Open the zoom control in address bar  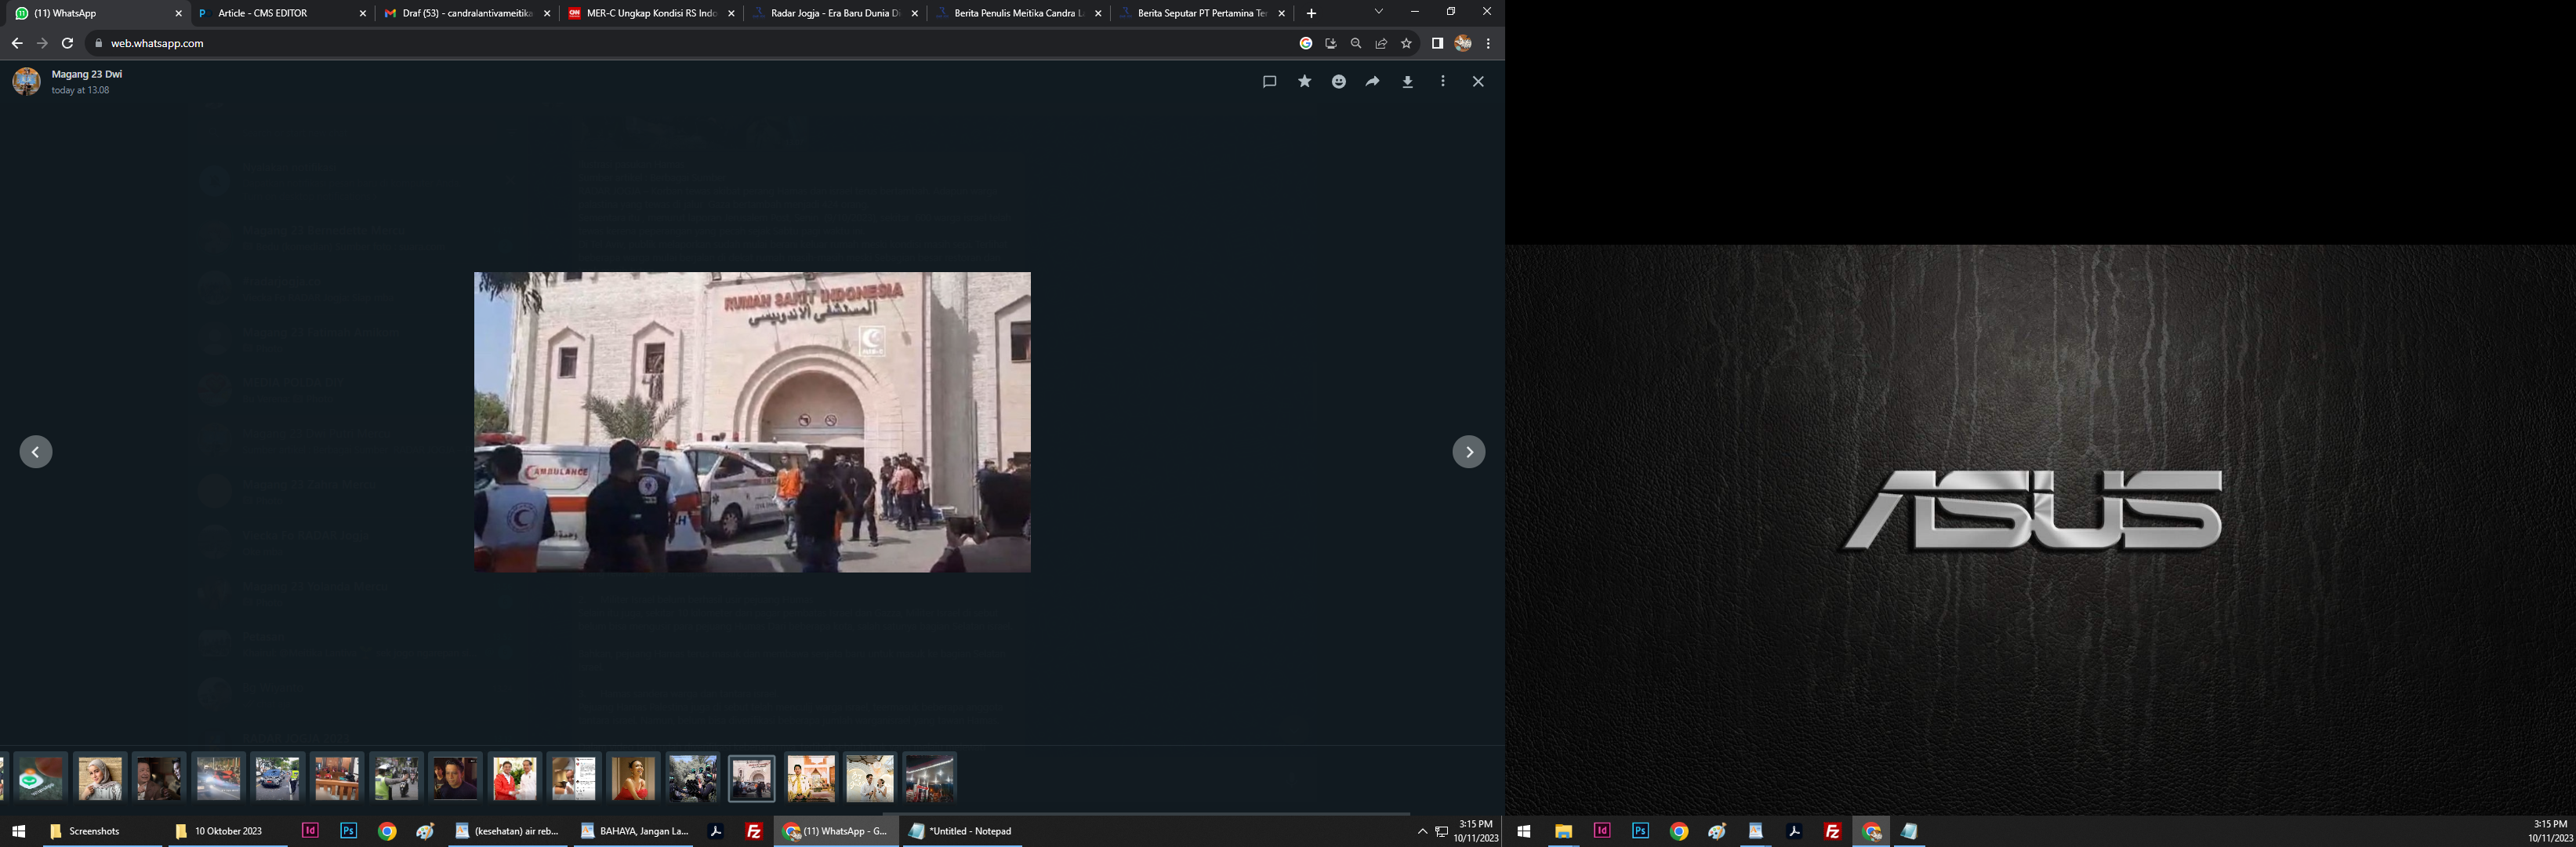tap(1356, 43)
